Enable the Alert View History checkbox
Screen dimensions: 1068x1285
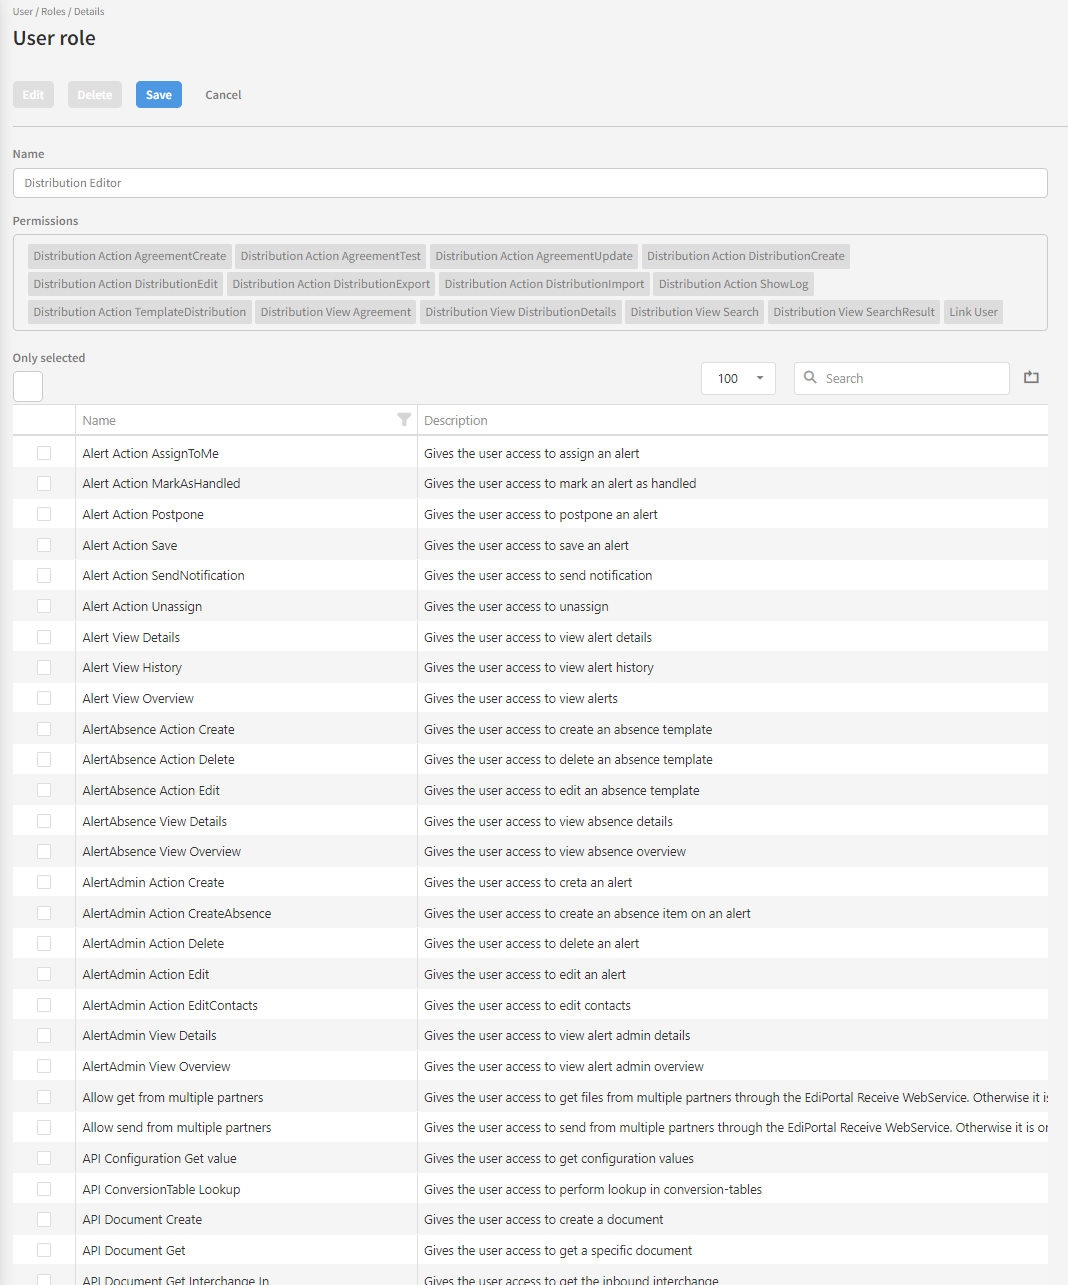(x=44, y=667)
